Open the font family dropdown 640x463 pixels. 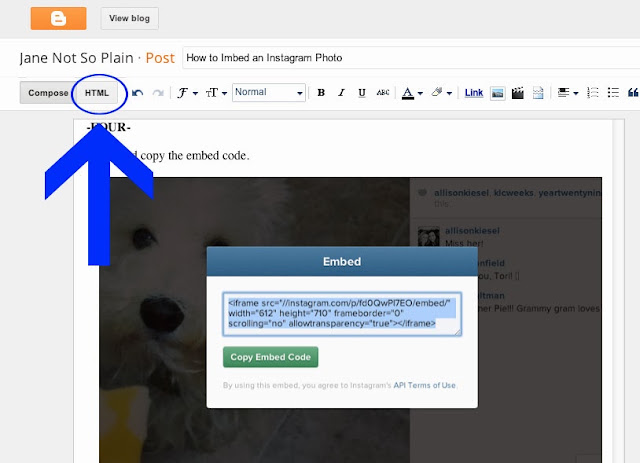[x=187, y=93]
